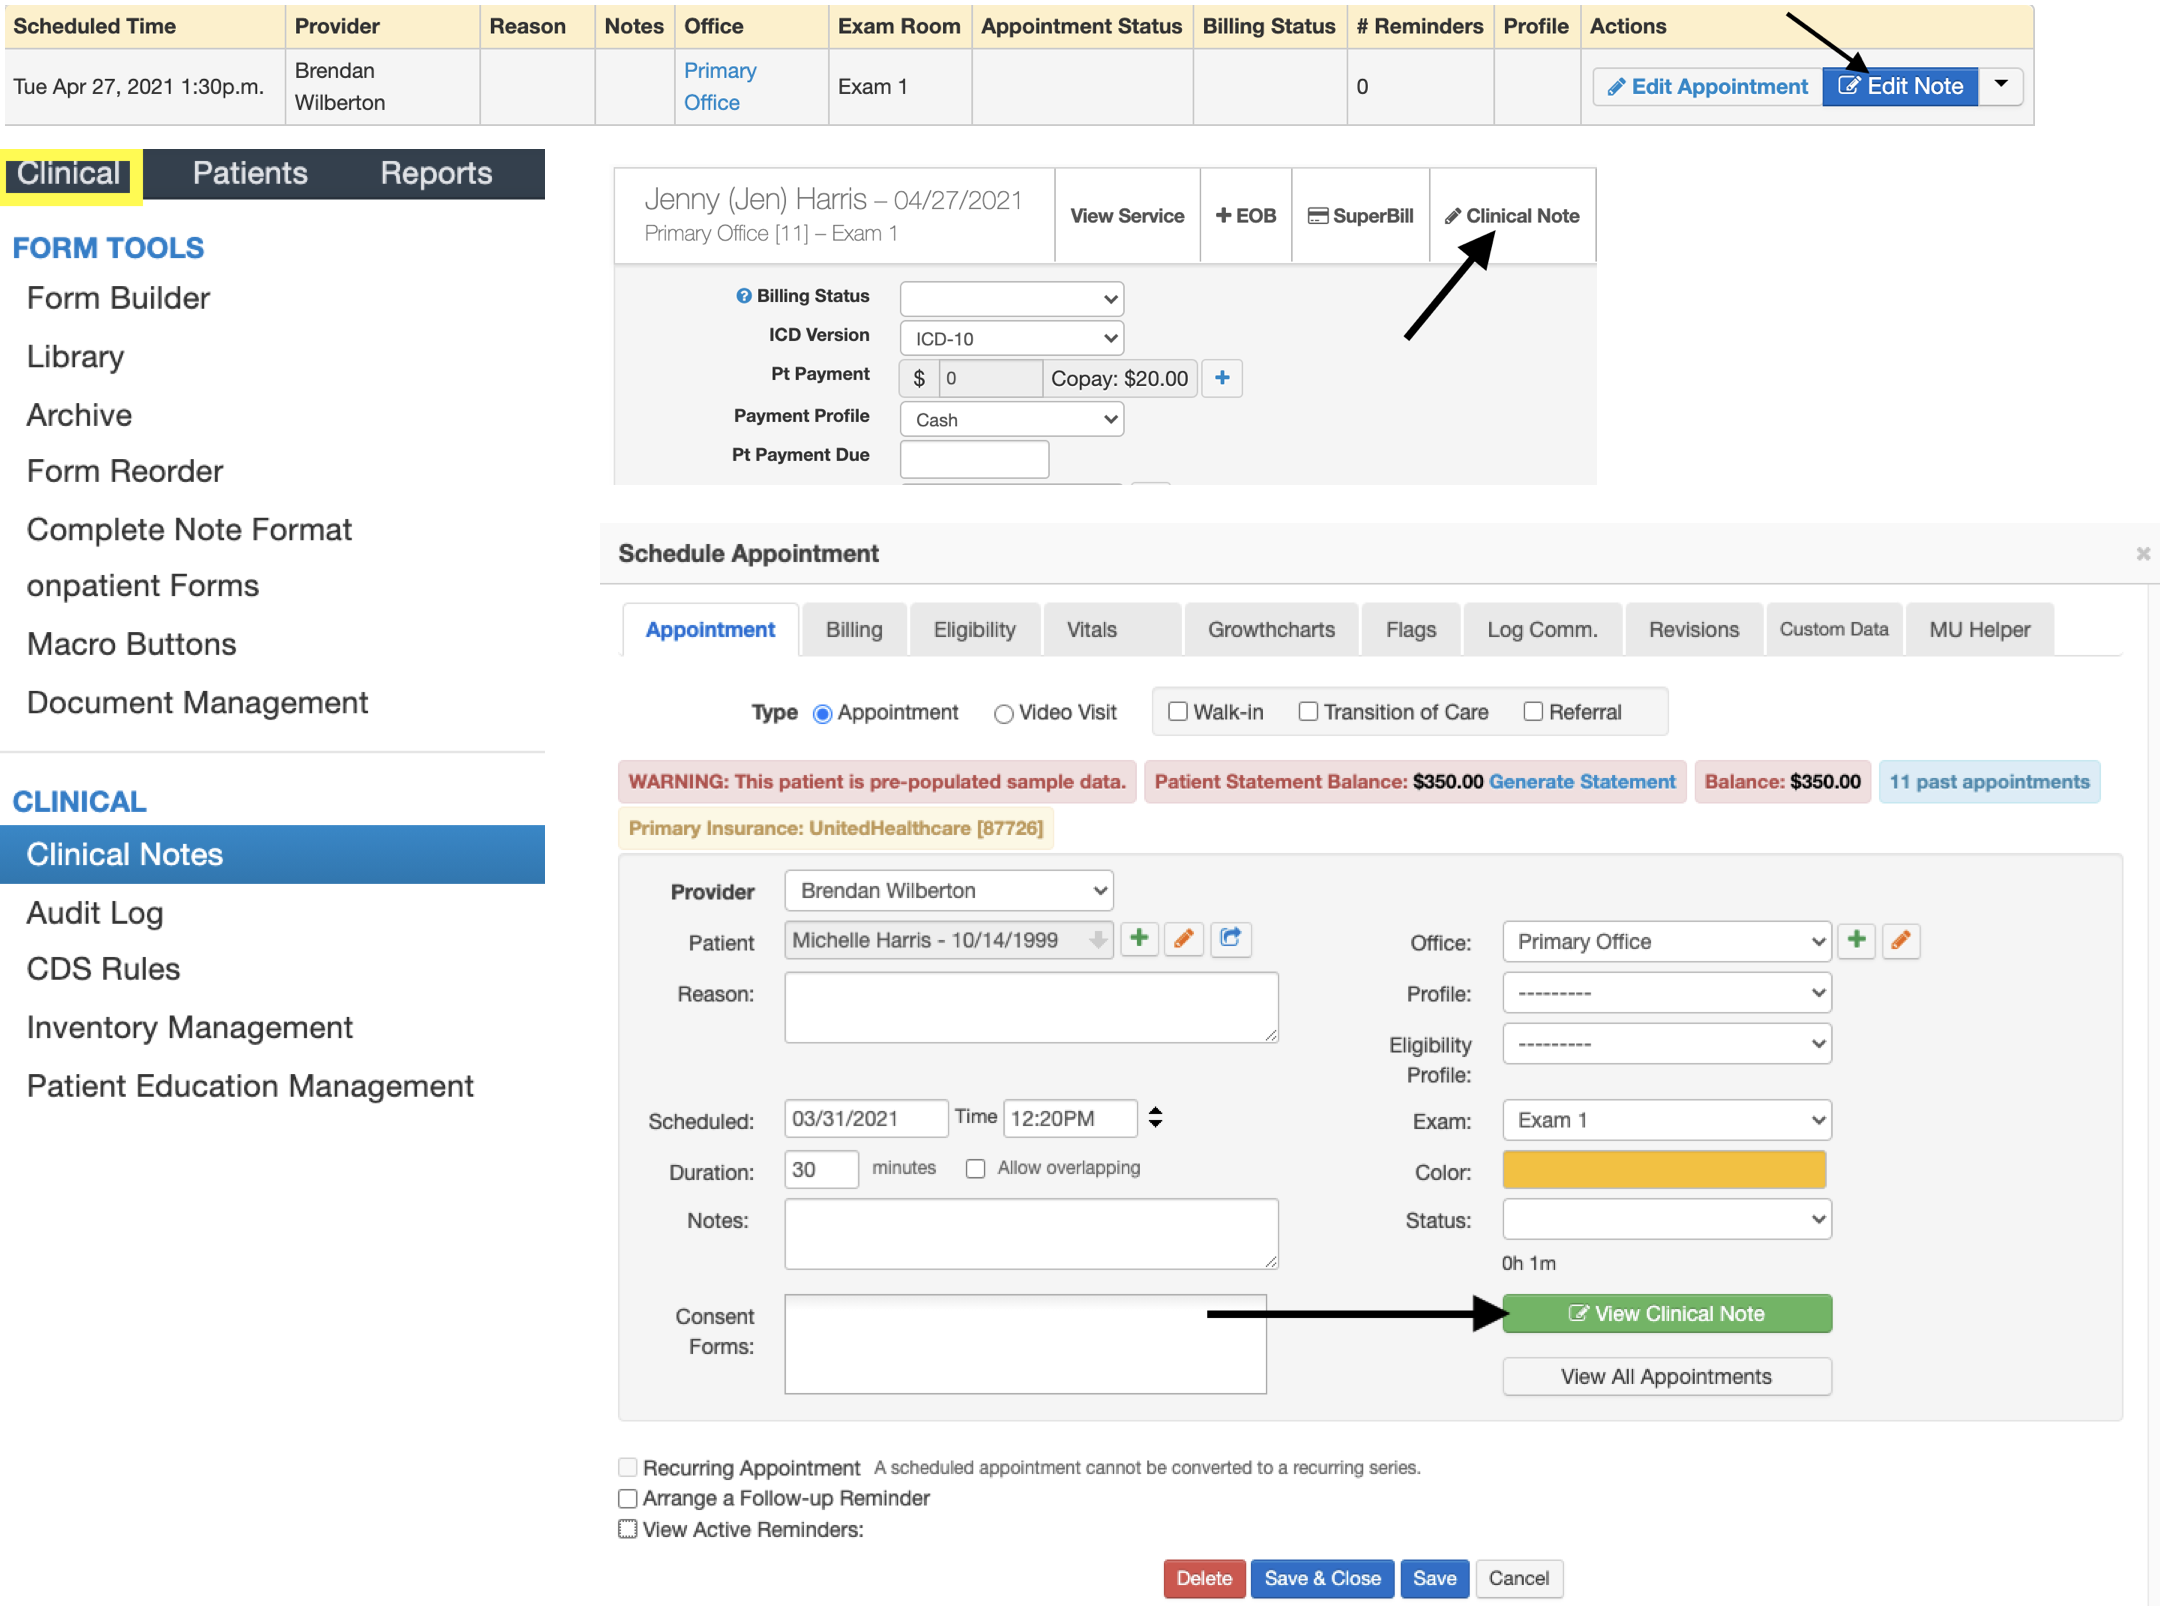Click Edit Appointment button

pyautogui.click(x=1708, y=86)
